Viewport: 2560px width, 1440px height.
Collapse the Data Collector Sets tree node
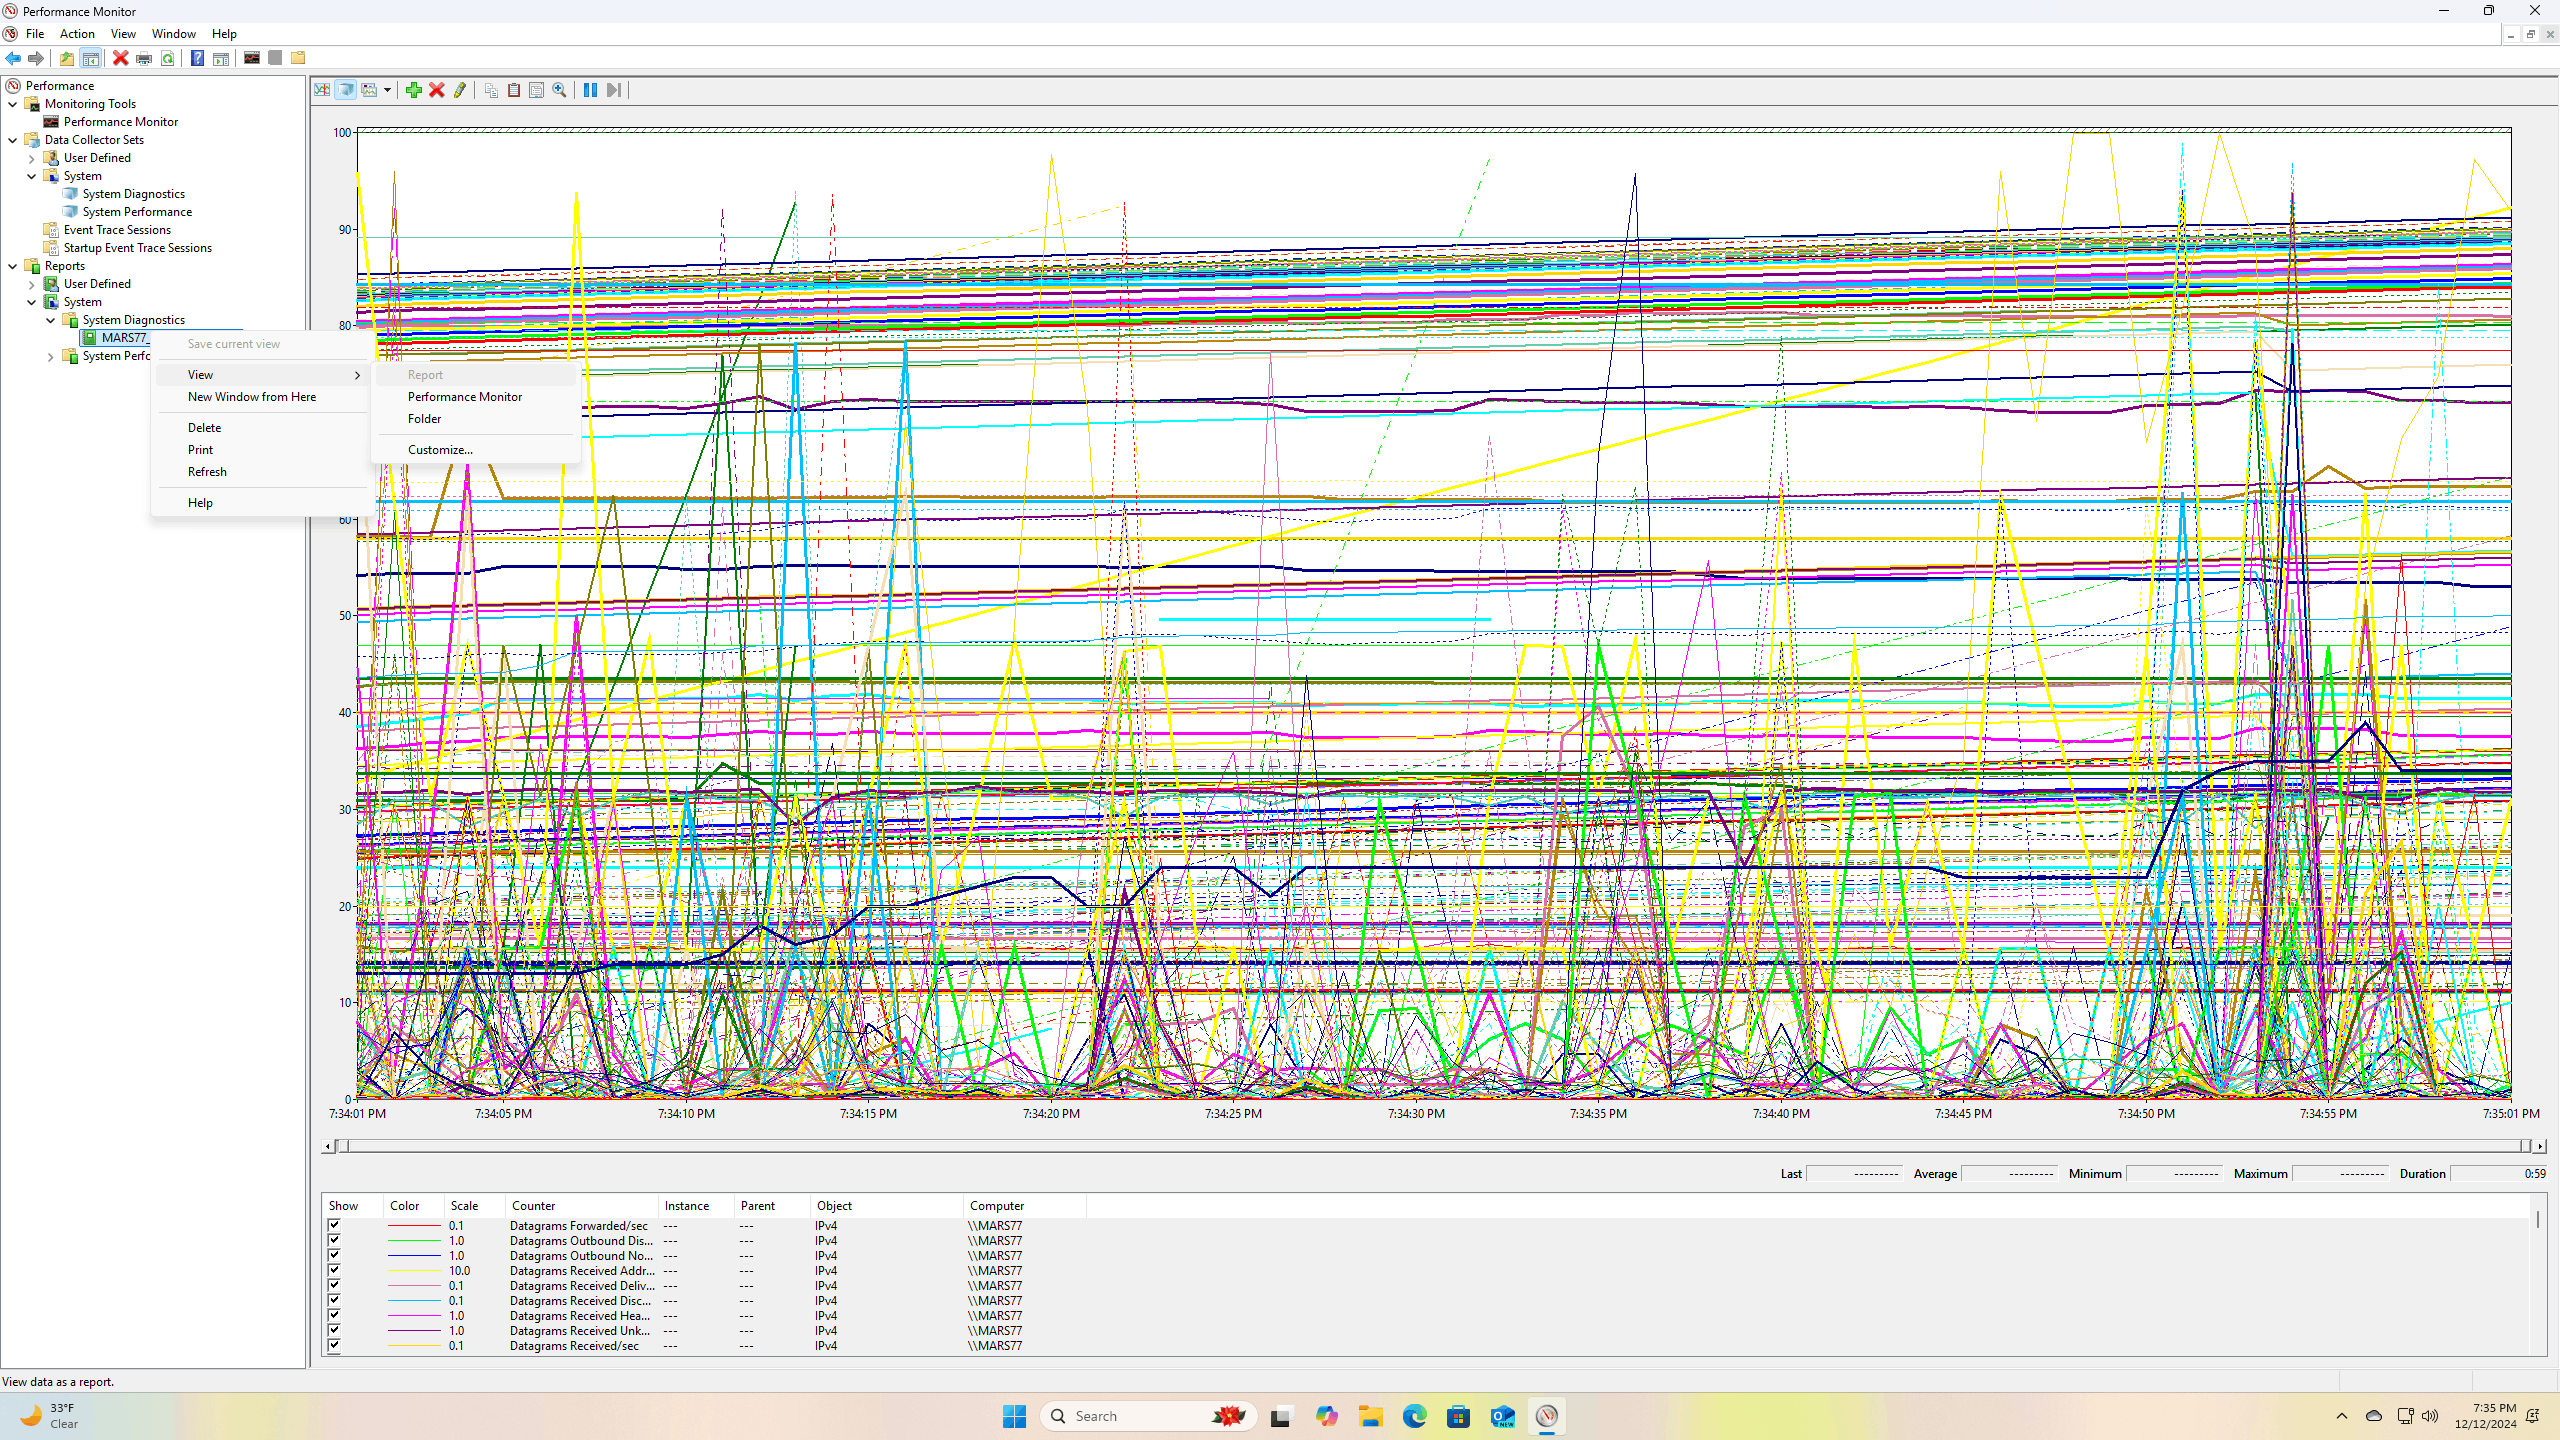tap(12, 140)
